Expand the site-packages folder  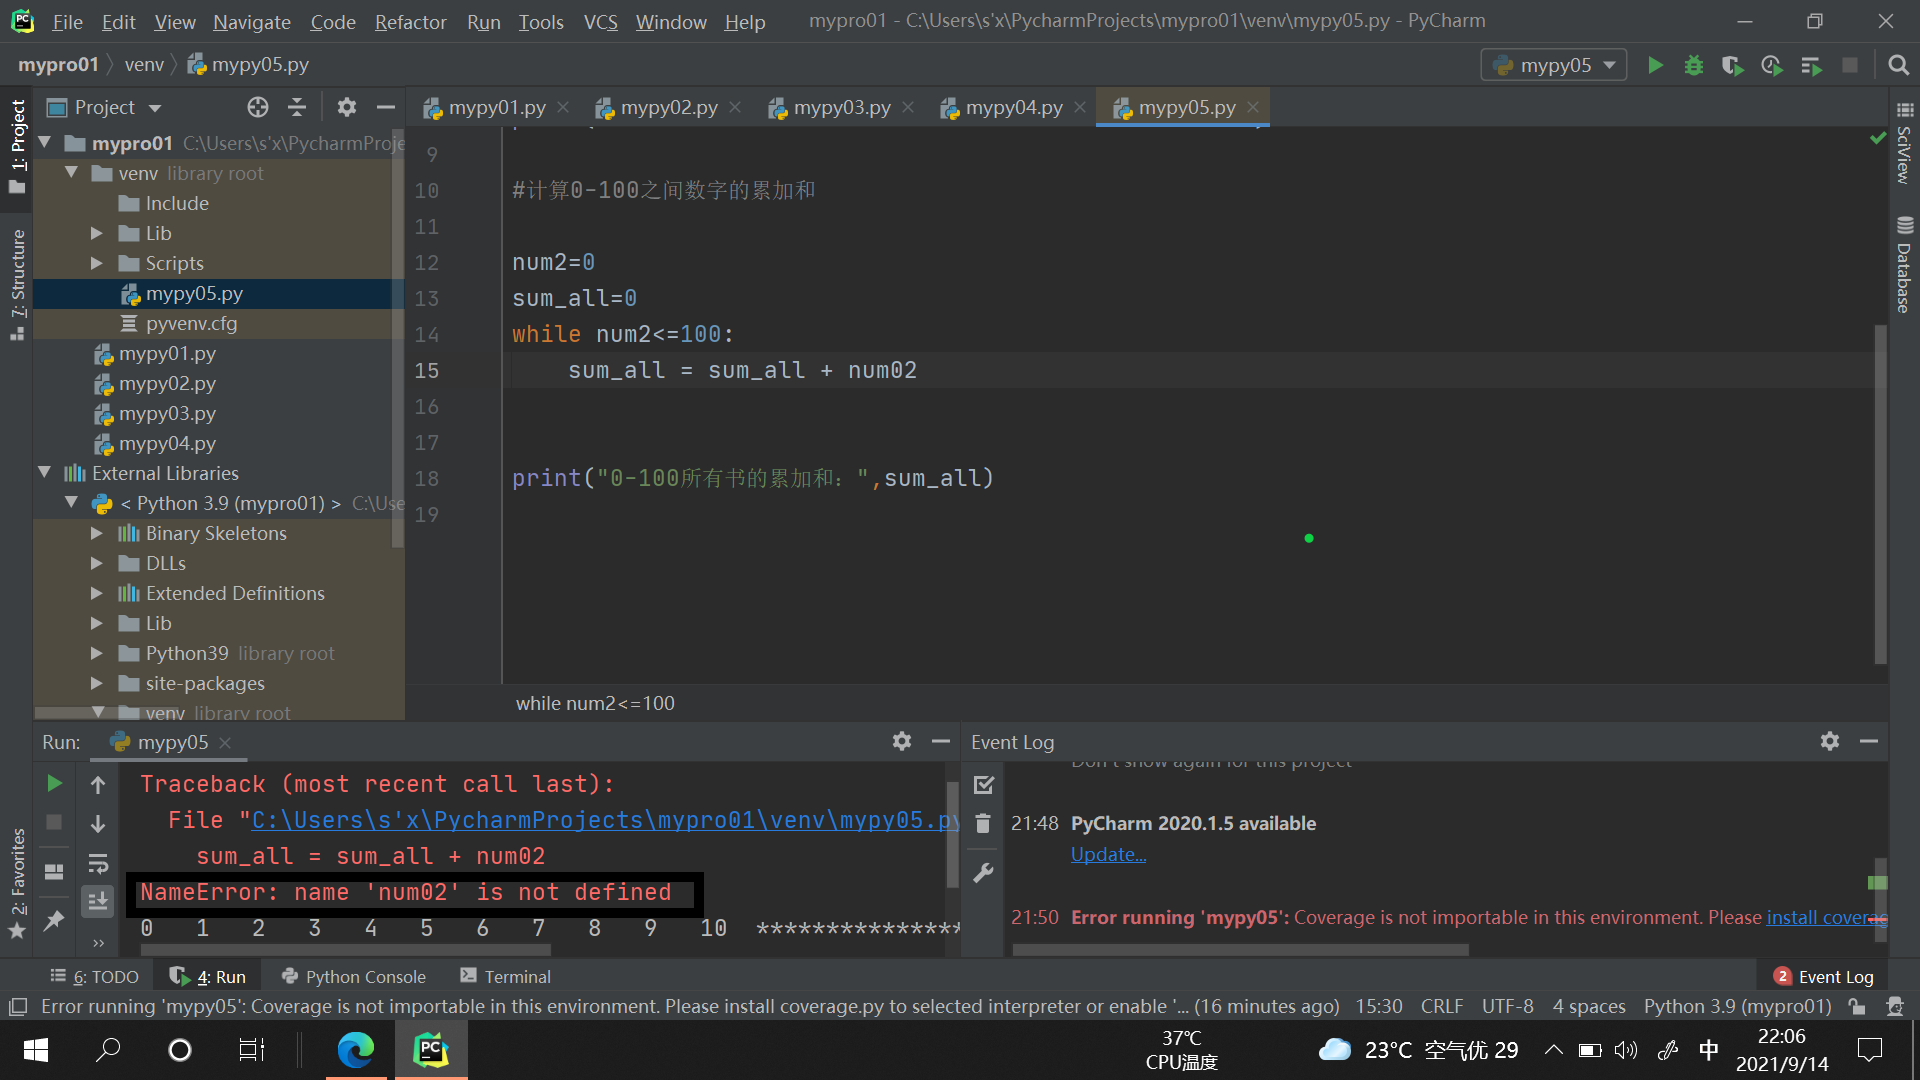point(97,683)
